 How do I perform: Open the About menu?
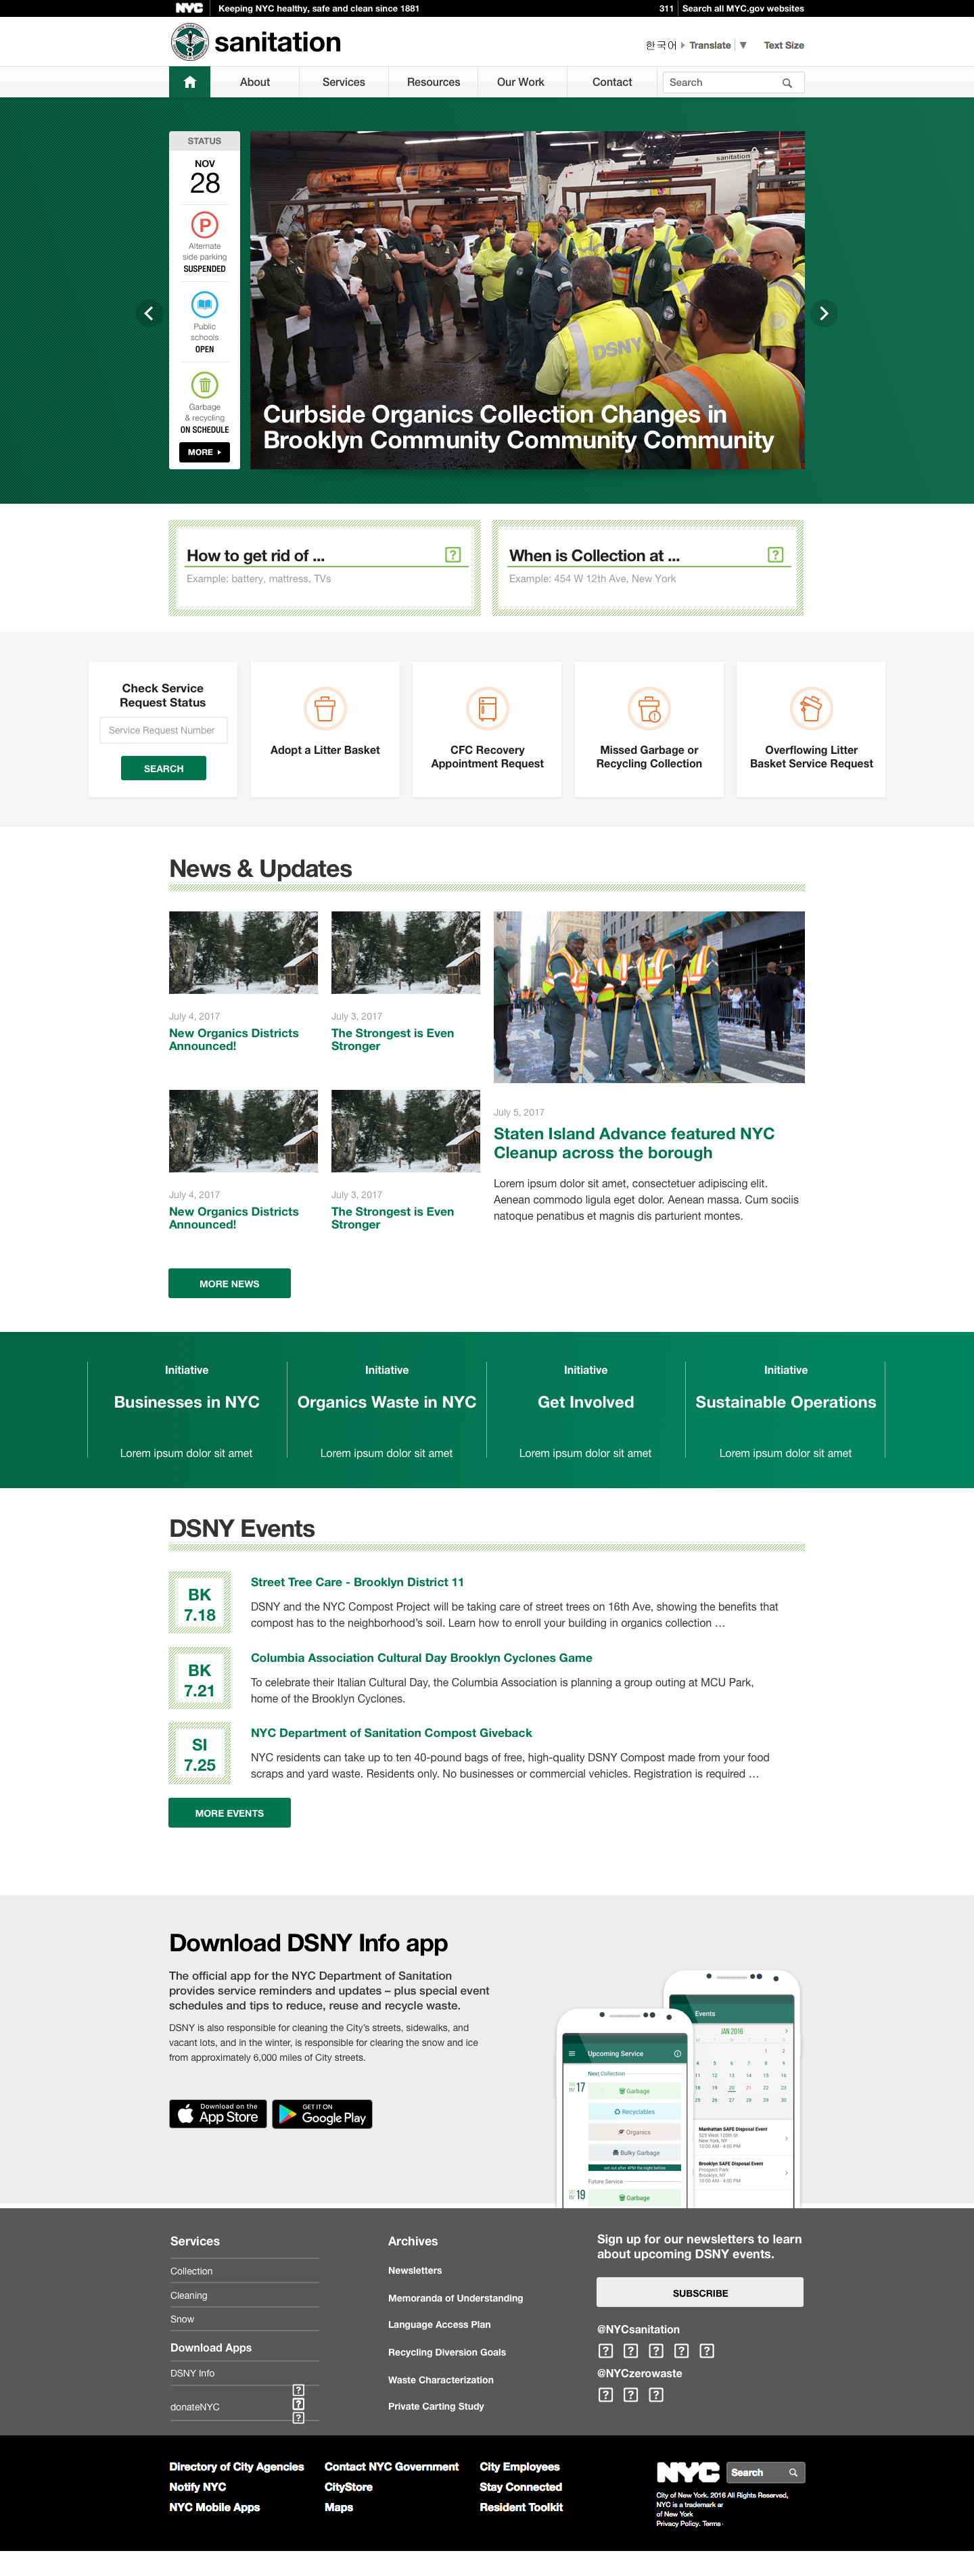[255, 82]
